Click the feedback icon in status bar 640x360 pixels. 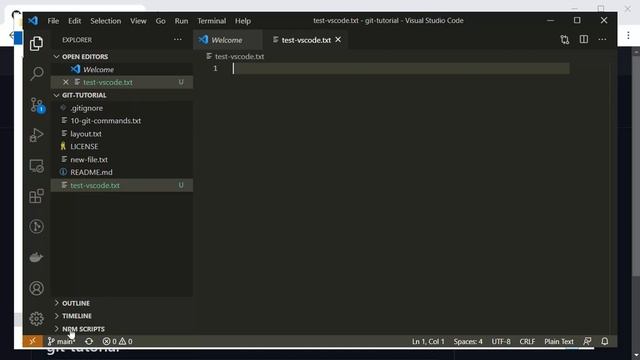(x=587, y=341)
